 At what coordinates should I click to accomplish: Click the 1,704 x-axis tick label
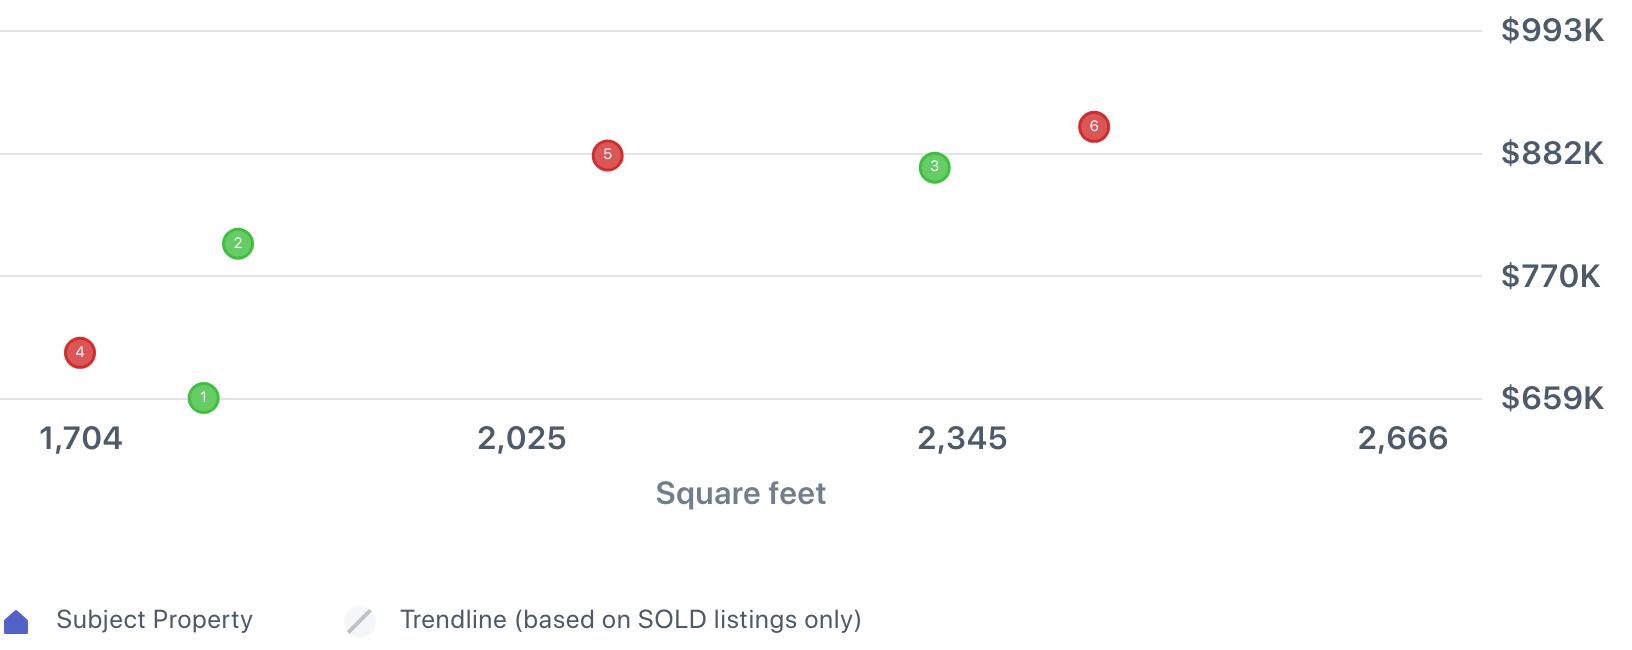click(x=81, y=438)
